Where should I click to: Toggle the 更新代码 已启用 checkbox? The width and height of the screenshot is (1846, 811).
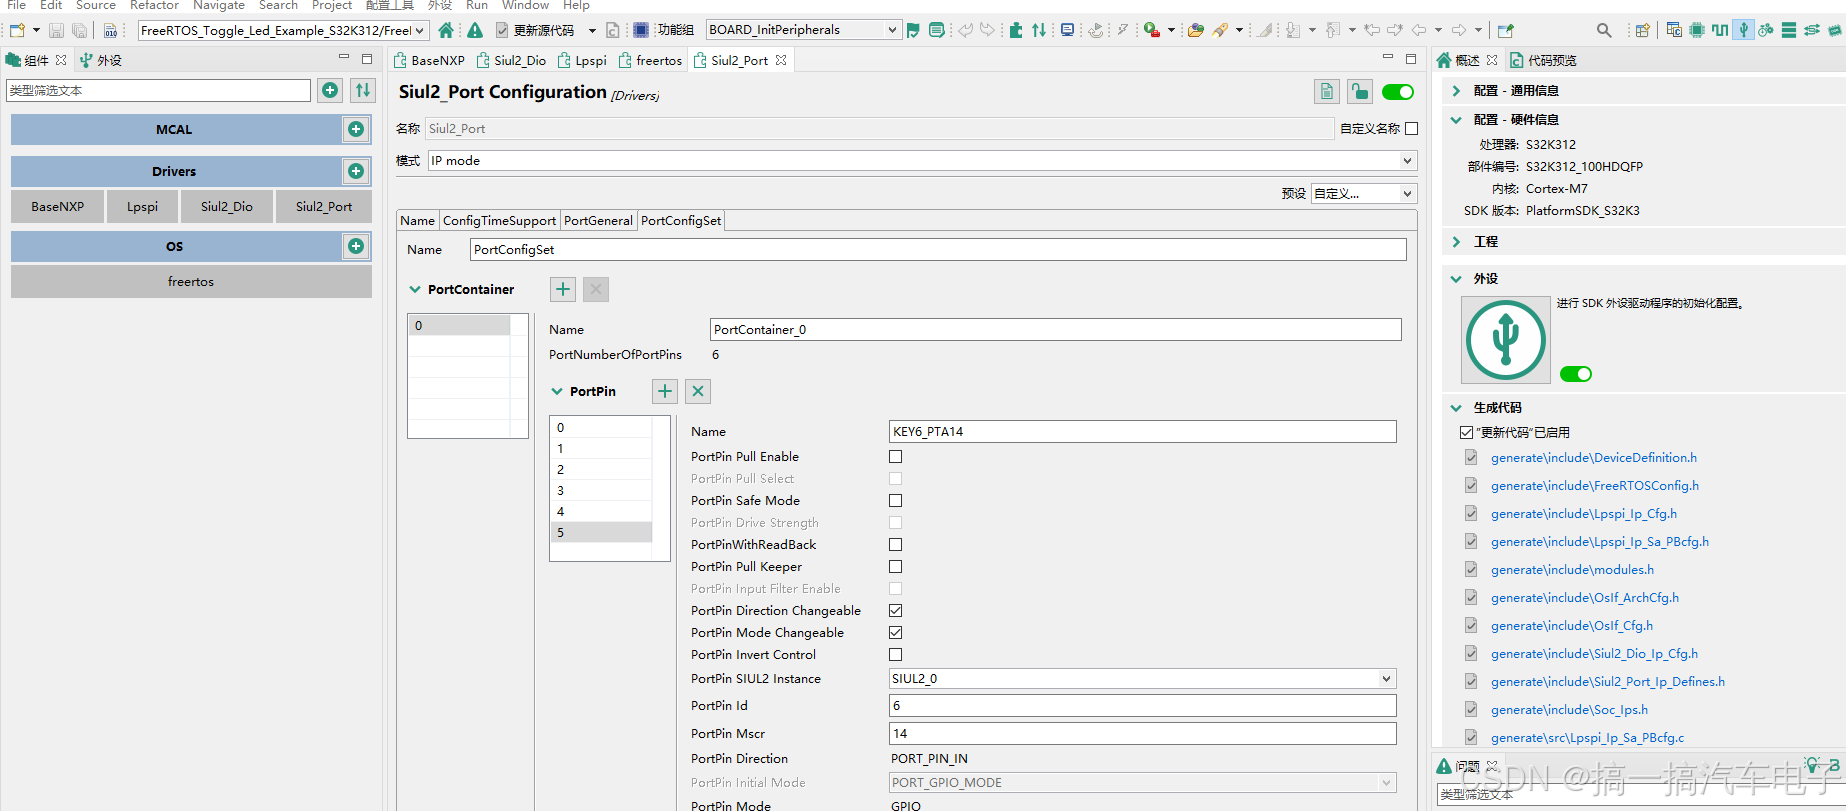[x=1466, y=432]
